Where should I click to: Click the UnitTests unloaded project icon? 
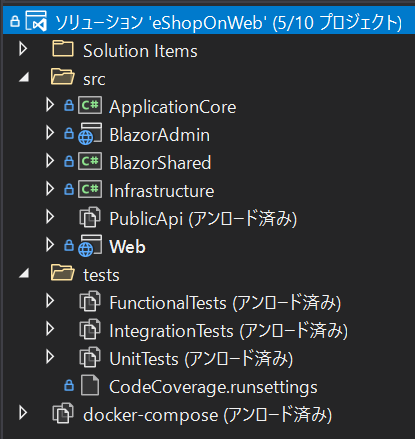click(x=90, y=357)
